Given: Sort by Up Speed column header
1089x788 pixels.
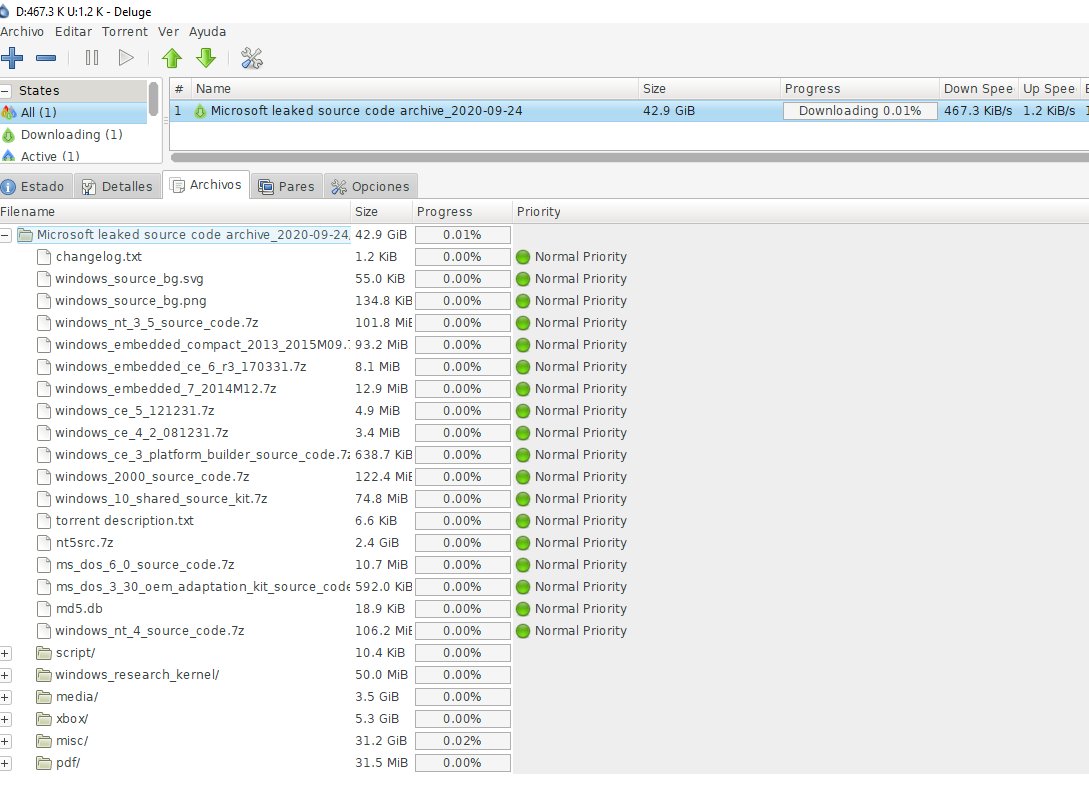Looking at the screenshot, I should [x=1049, y=89].
